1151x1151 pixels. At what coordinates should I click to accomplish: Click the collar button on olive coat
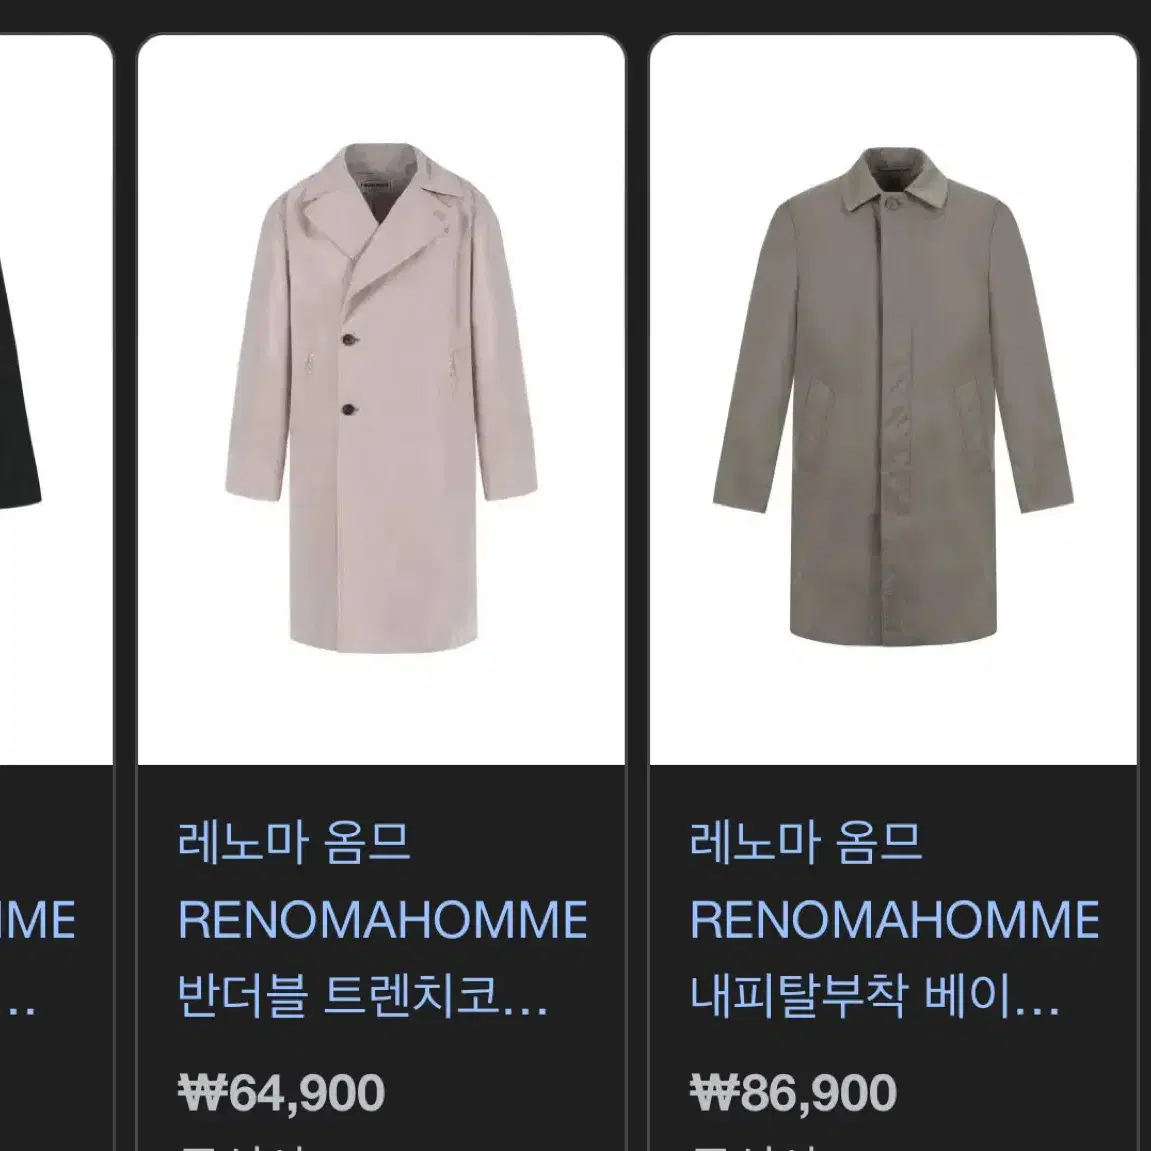(892, 203)
